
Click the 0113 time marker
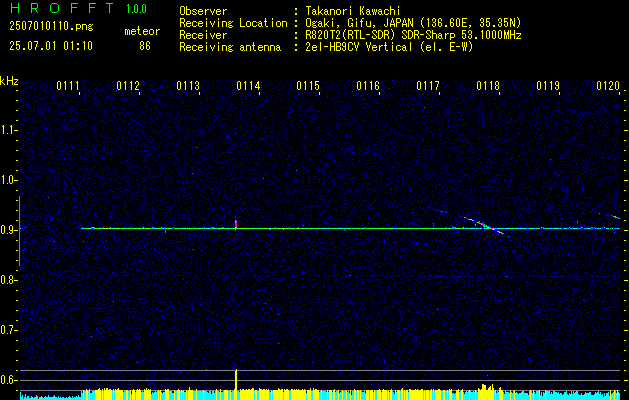188,86
